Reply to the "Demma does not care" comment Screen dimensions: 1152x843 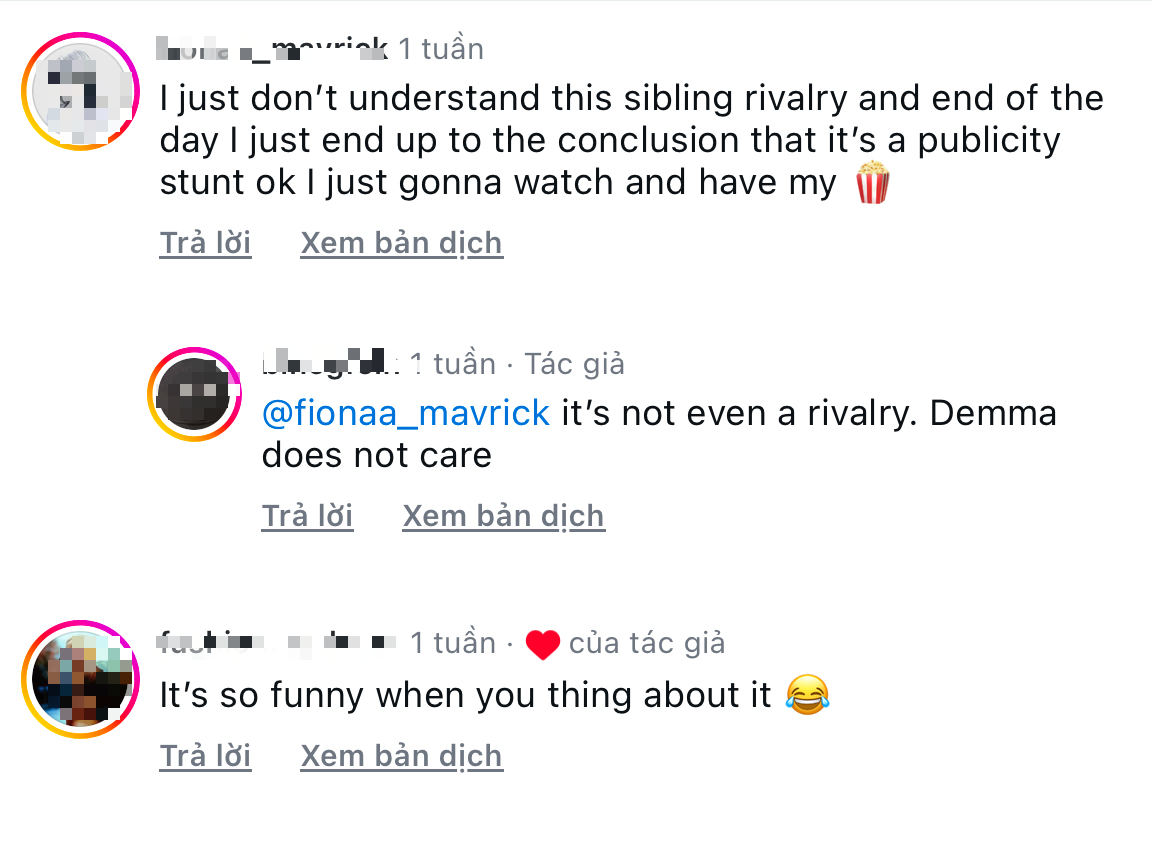tap(308, 516)
